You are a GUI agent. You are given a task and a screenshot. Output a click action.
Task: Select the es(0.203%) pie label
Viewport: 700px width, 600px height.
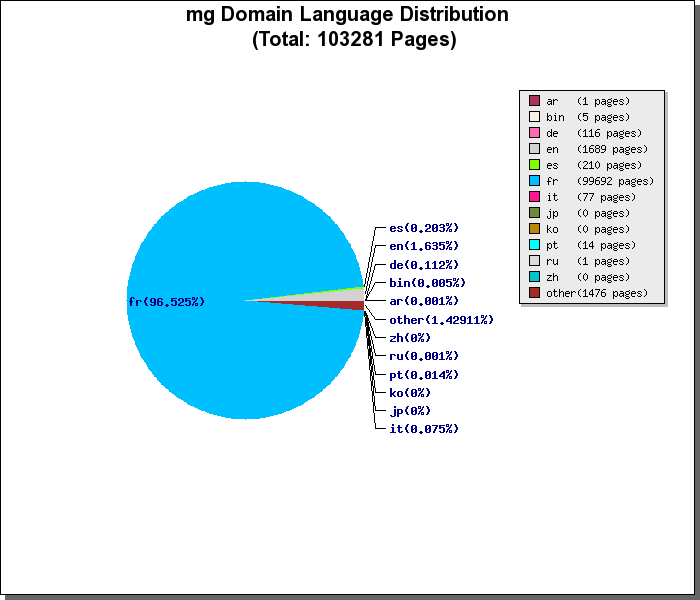(424, 228)
